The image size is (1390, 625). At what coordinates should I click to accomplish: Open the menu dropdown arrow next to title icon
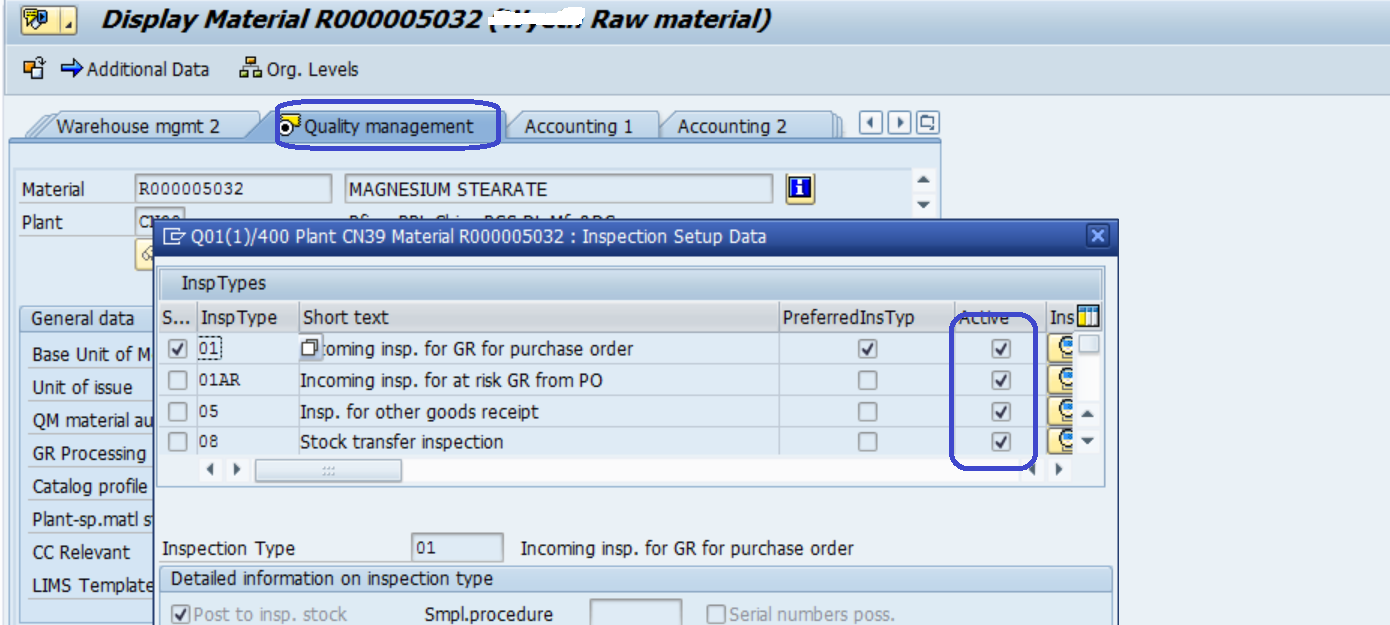[x=68, y=19]
